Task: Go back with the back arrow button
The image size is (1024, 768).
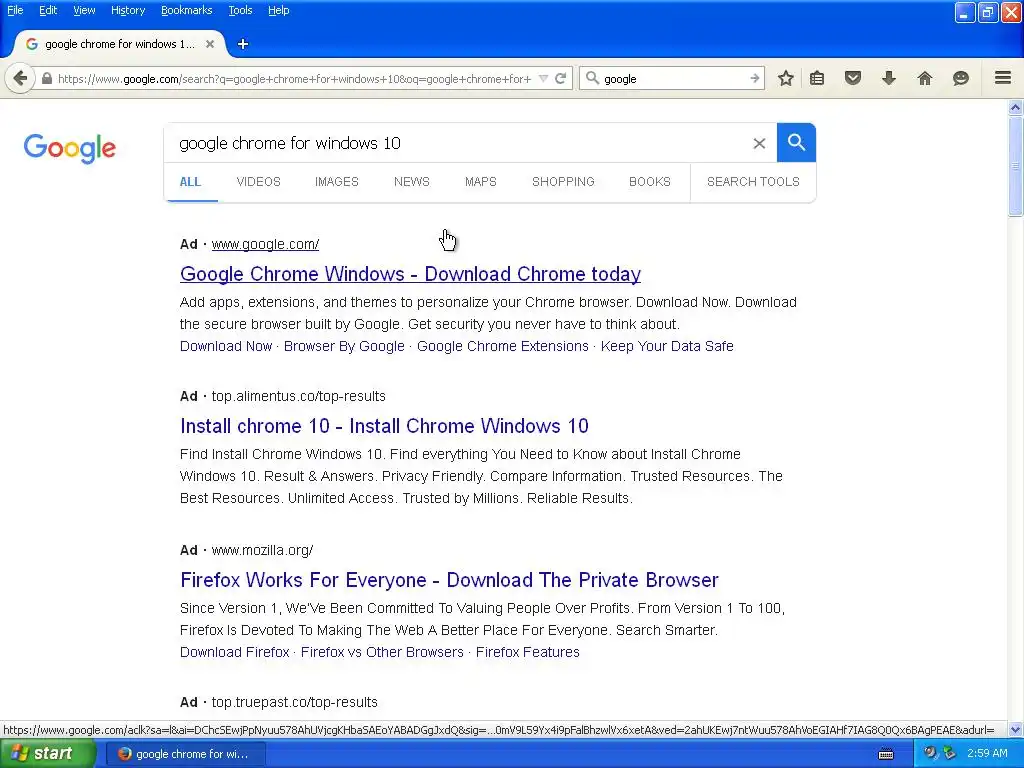Action: coord(20,79)
